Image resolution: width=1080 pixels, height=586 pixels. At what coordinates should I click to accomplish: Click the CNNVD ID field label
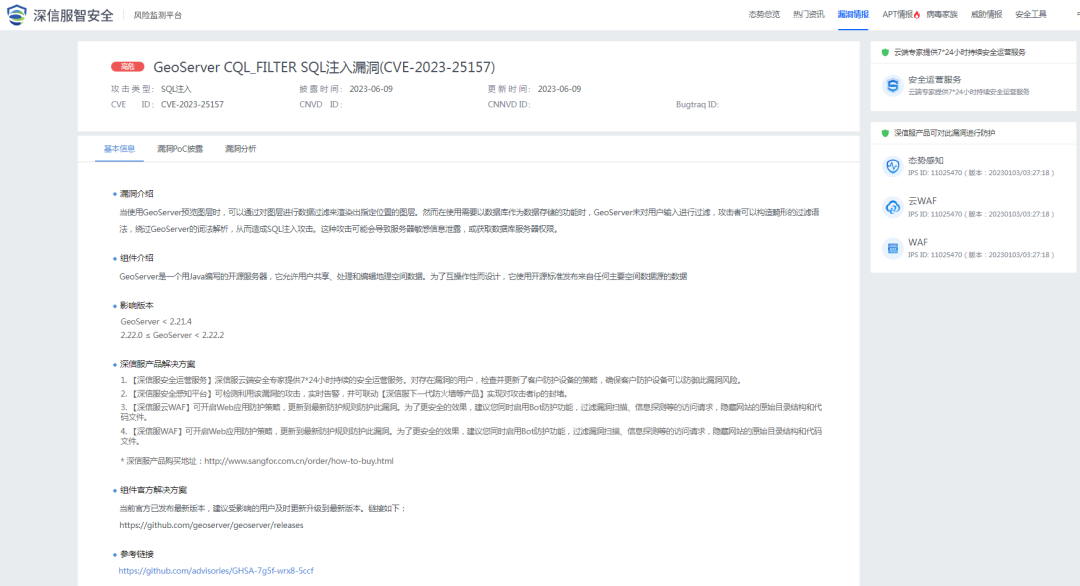tap(509, 105)
